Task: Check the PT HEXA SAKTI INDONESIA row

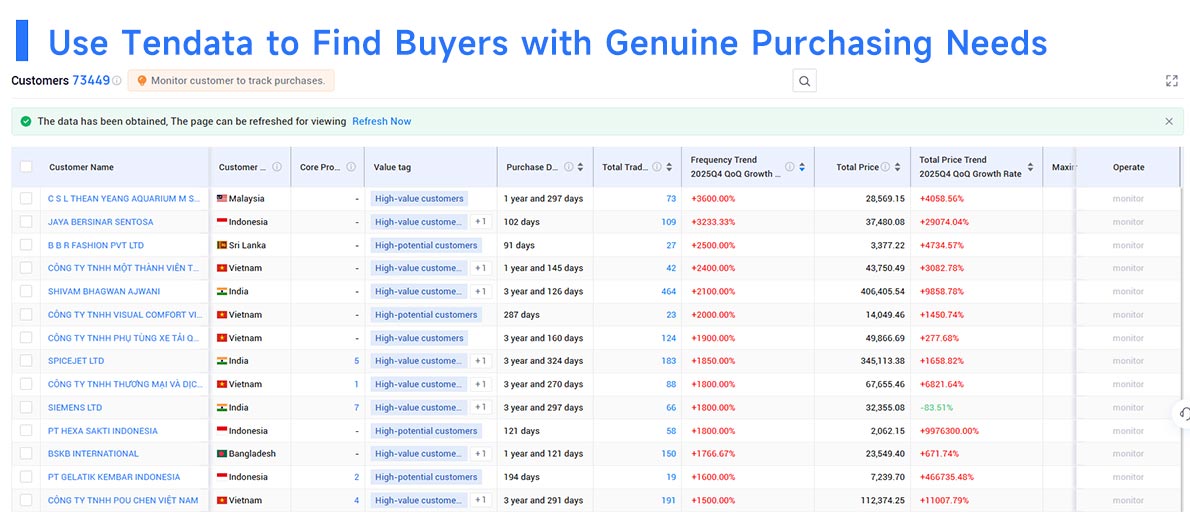Action: 27,431
